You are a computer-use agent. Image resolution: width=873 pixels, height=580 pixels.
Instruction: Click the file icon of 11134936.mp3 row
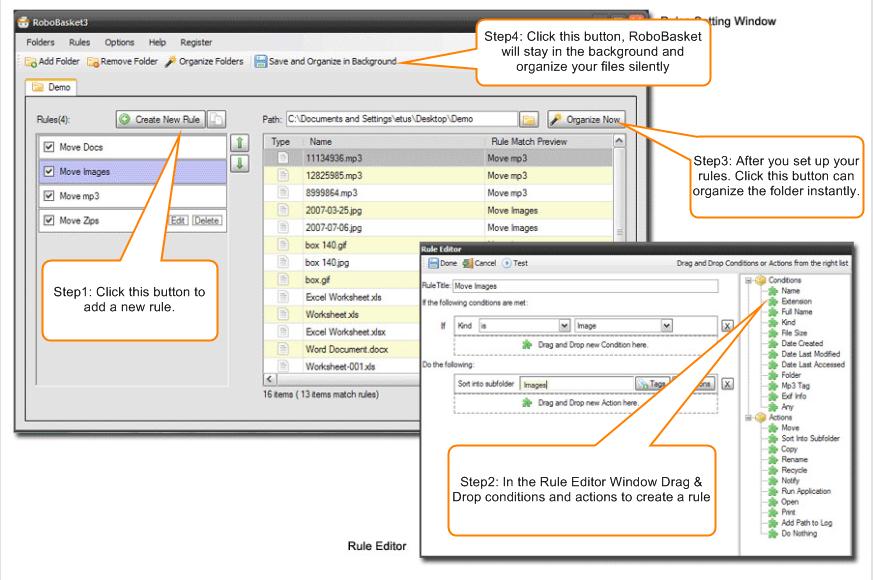(x=283, y=158)
